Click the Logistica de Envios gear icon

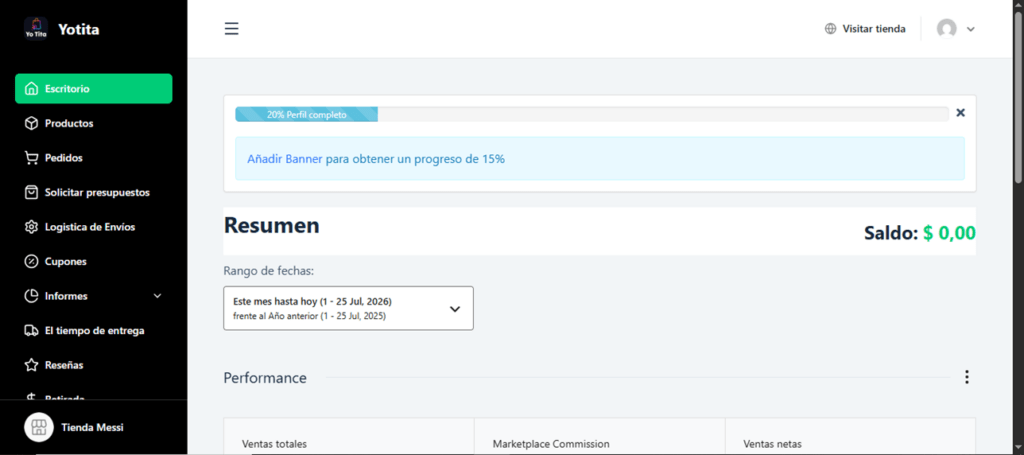tap(31, 227)
